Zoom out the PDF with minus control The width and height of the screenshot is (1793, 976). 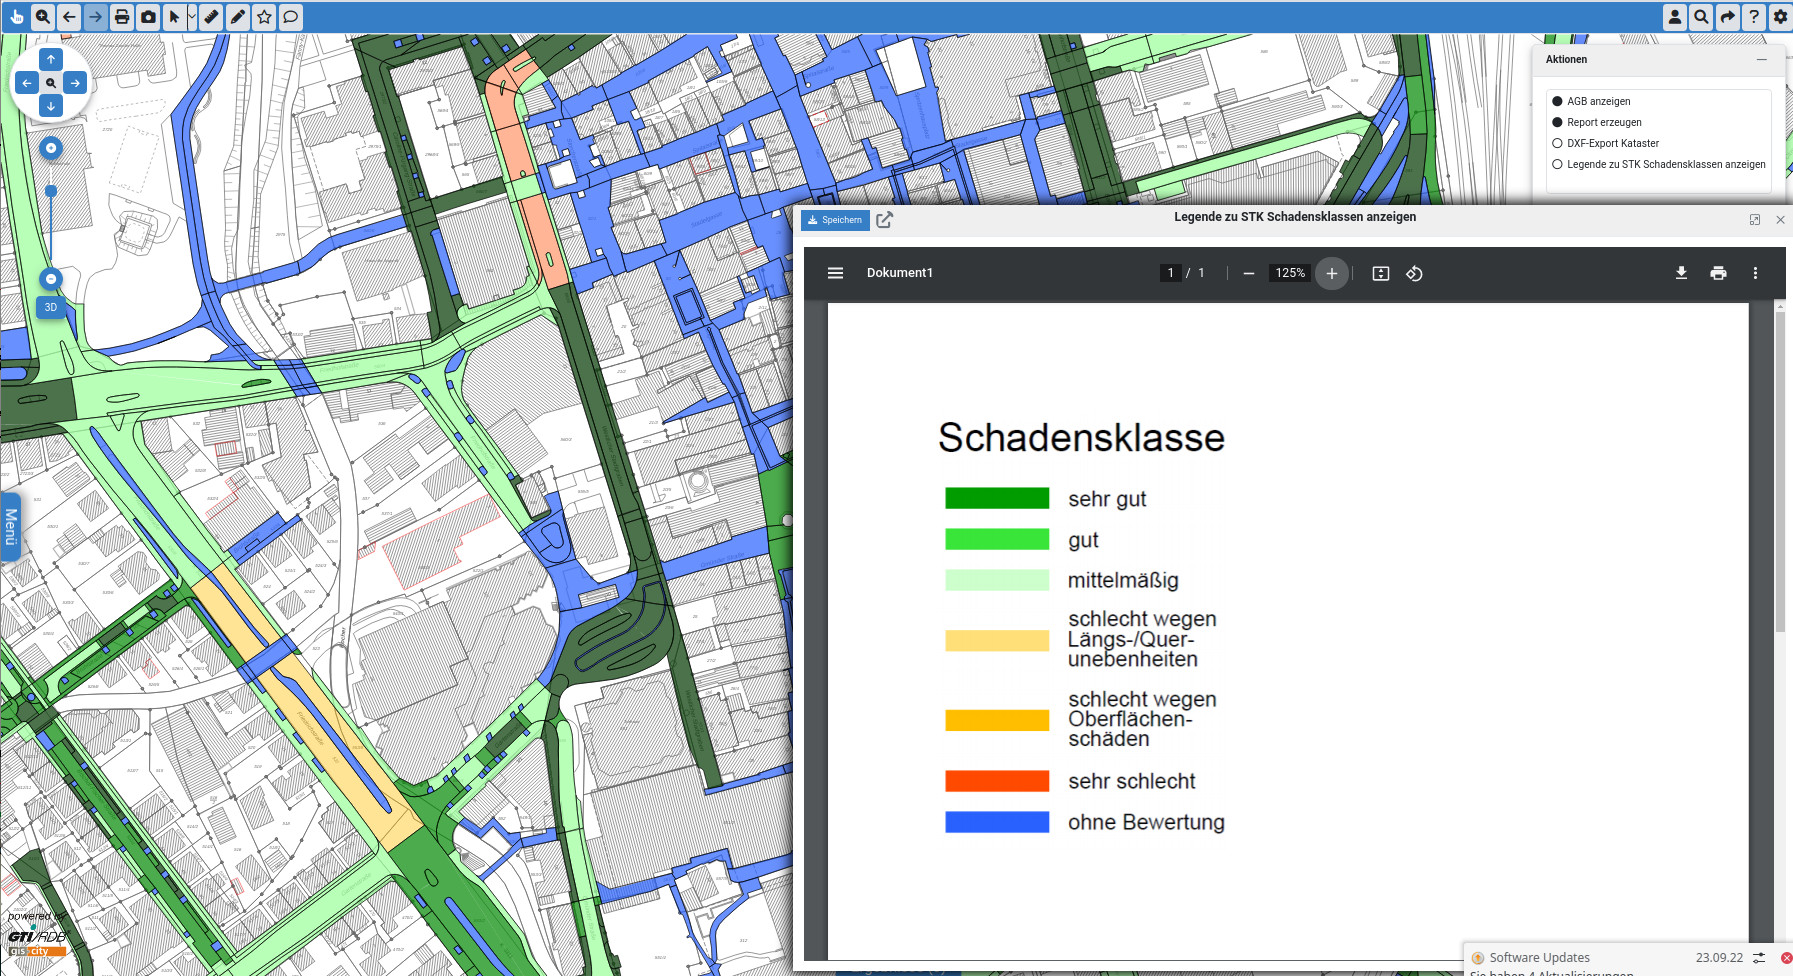pyautogui.click(x=1248, y=272)
